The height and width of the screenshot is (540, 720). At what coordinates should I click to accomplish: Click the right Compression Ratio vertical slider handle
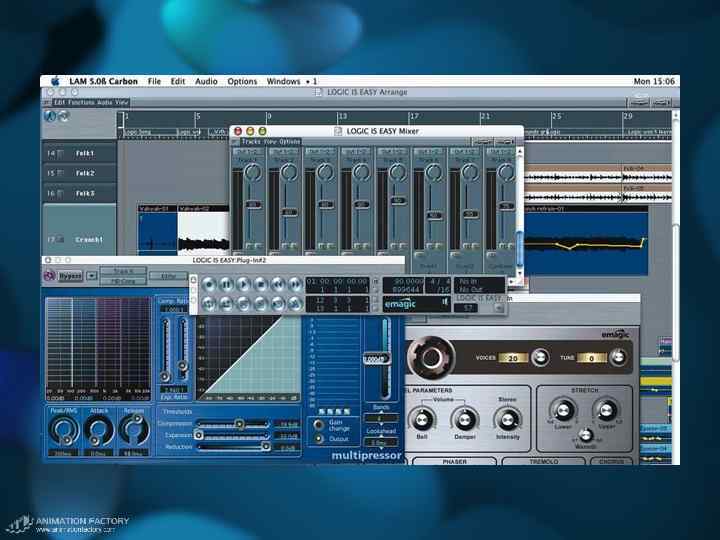tap(182, 366)
